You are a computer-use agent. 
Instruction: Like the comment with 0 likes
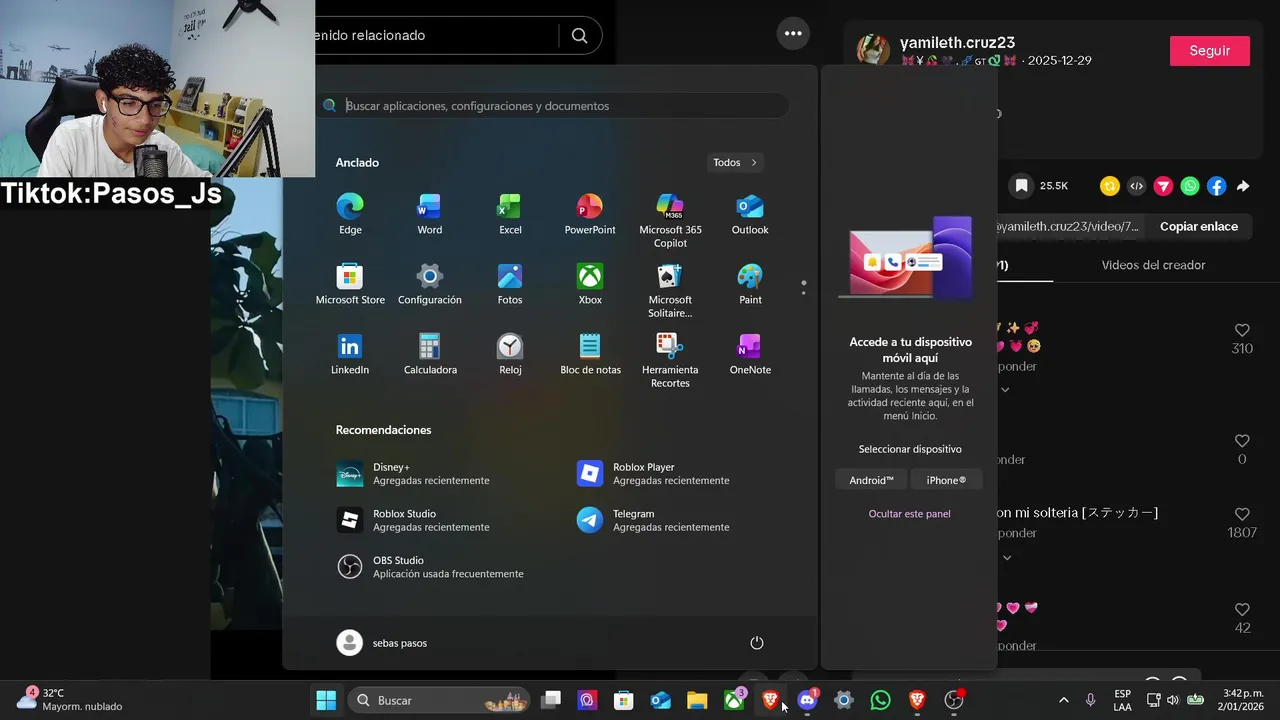1242,441
